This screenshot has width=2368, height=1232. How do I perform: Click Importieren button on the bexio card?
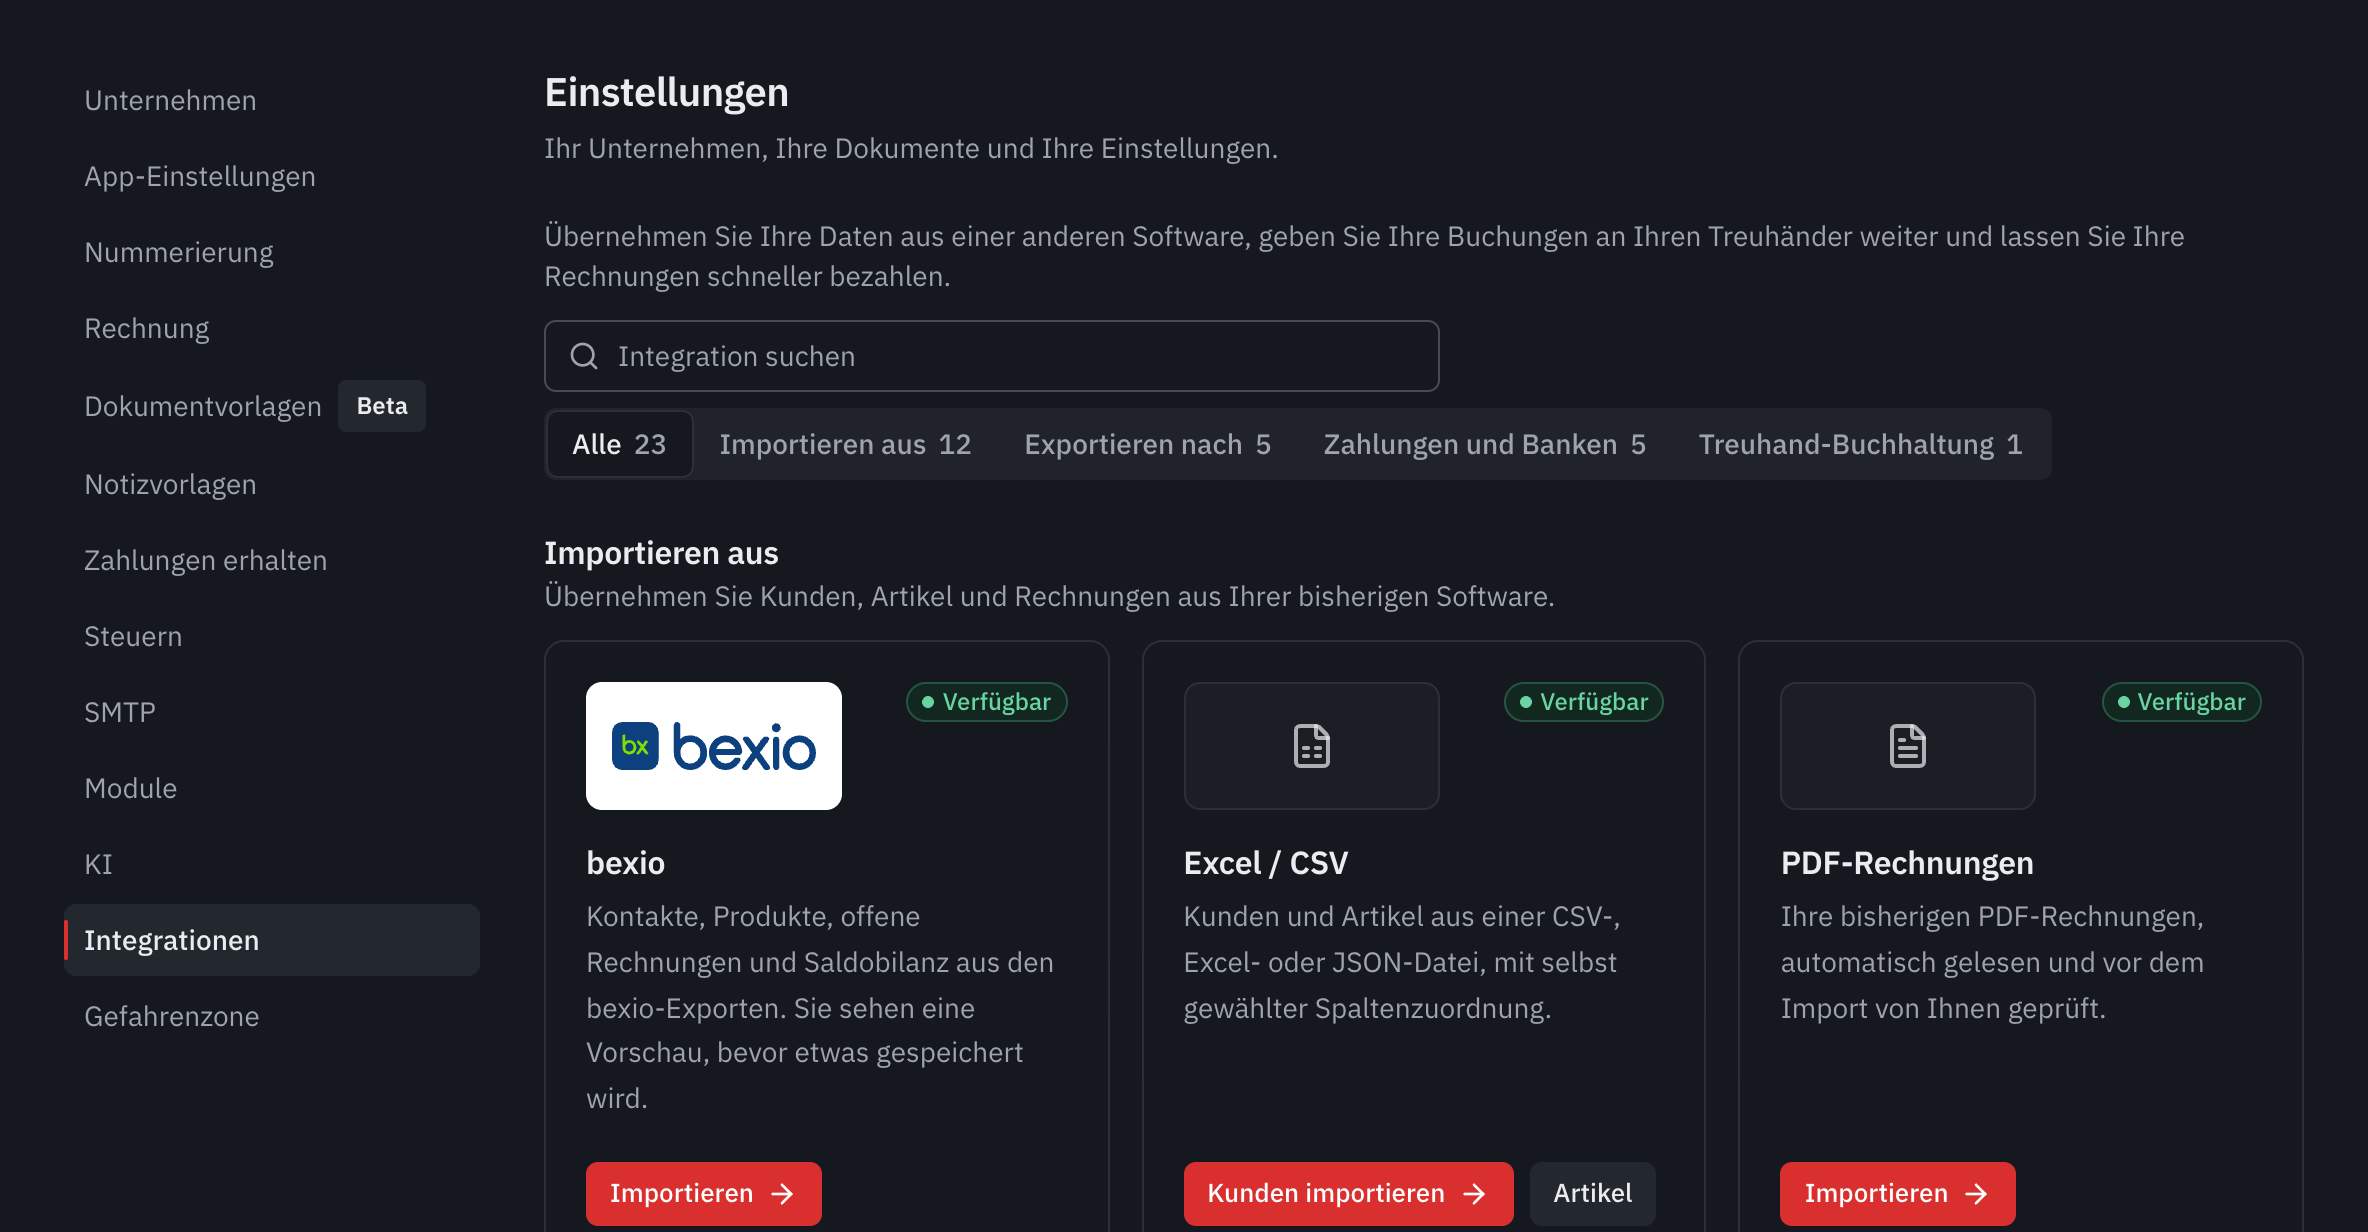tap(703, 1193)
